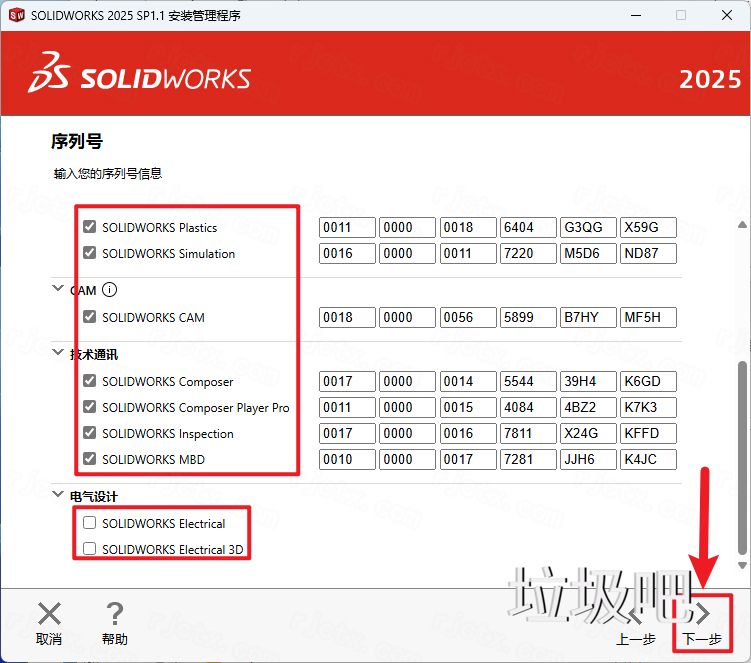751x663 pixels.
Task: Go to the next step arrow
Action: pyautogui.click(x=702, y=614)
